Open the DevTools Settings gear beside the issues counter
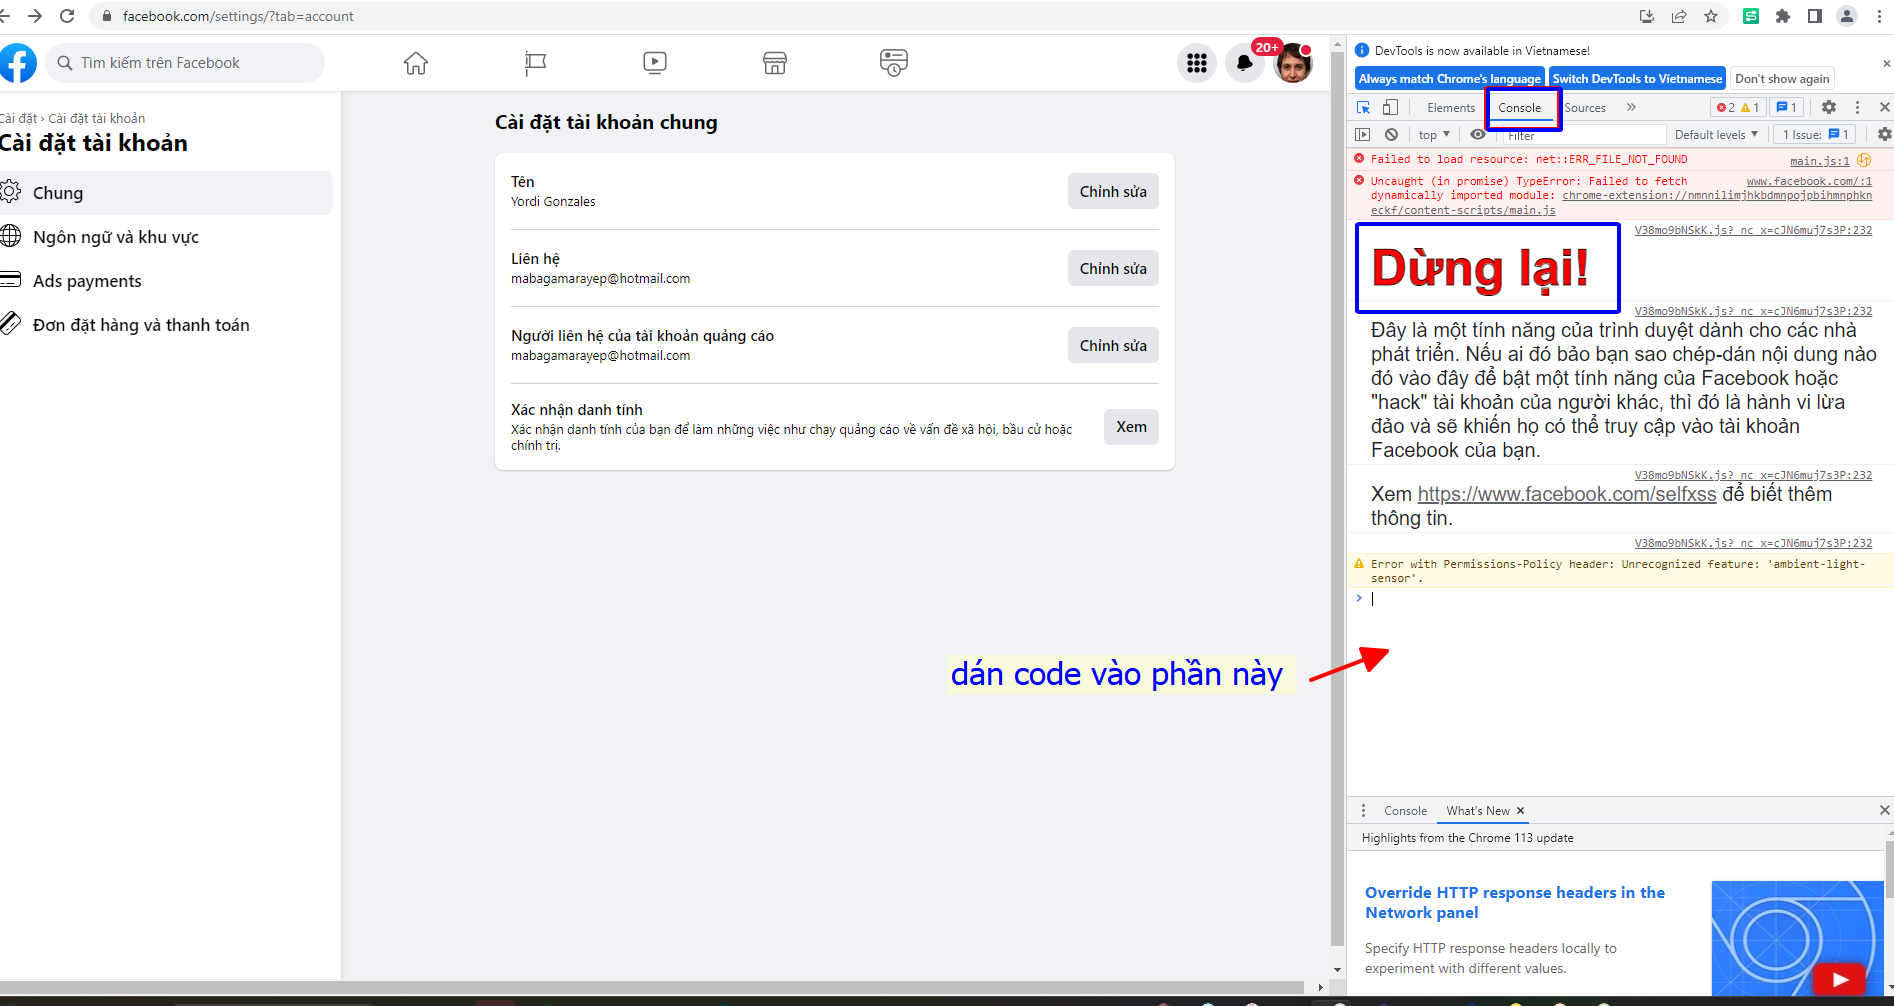The width and height of the screenshot is (1894, 1006). pos(1829,107)
